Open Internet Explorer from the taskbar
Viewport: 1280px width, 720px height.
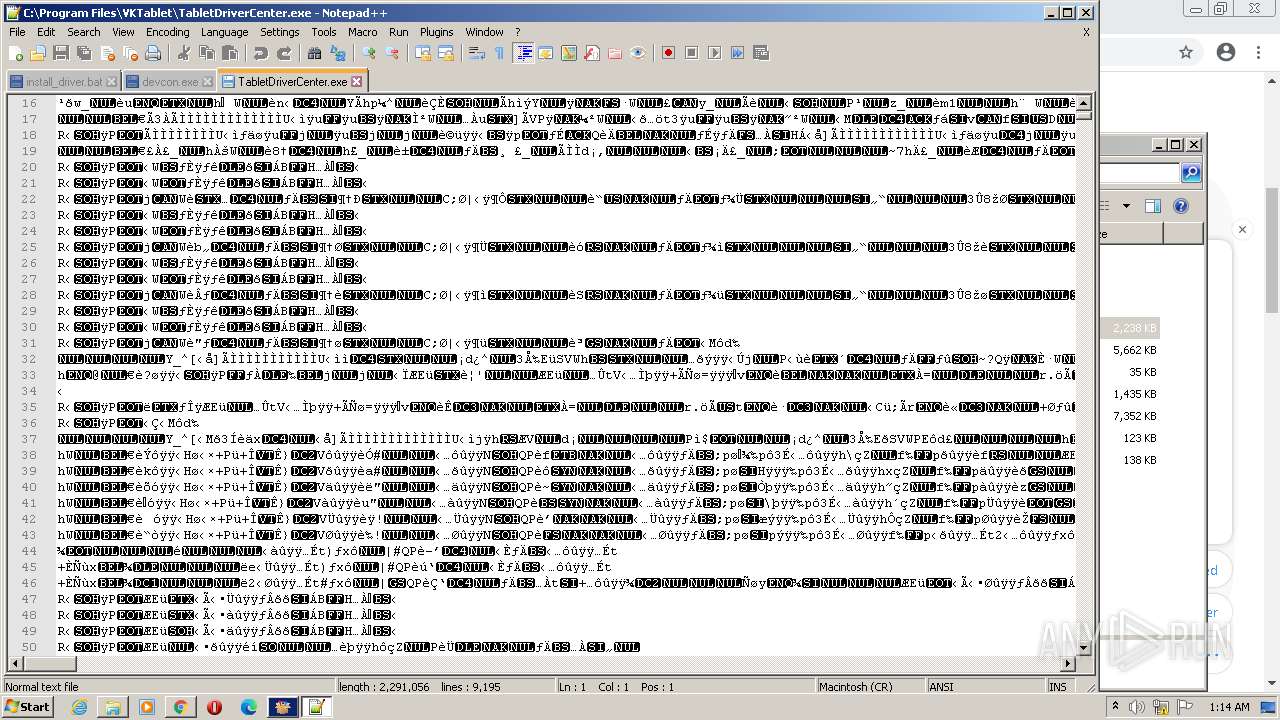tap(79, 707)
